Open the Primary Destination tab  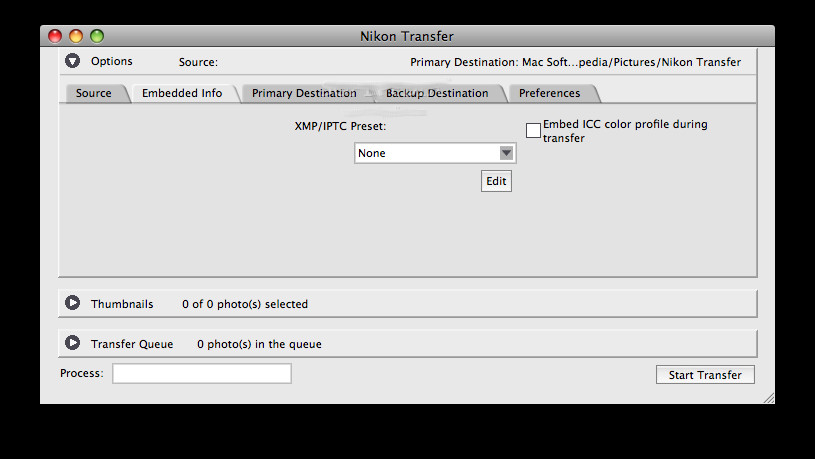(x=305, y=93)
